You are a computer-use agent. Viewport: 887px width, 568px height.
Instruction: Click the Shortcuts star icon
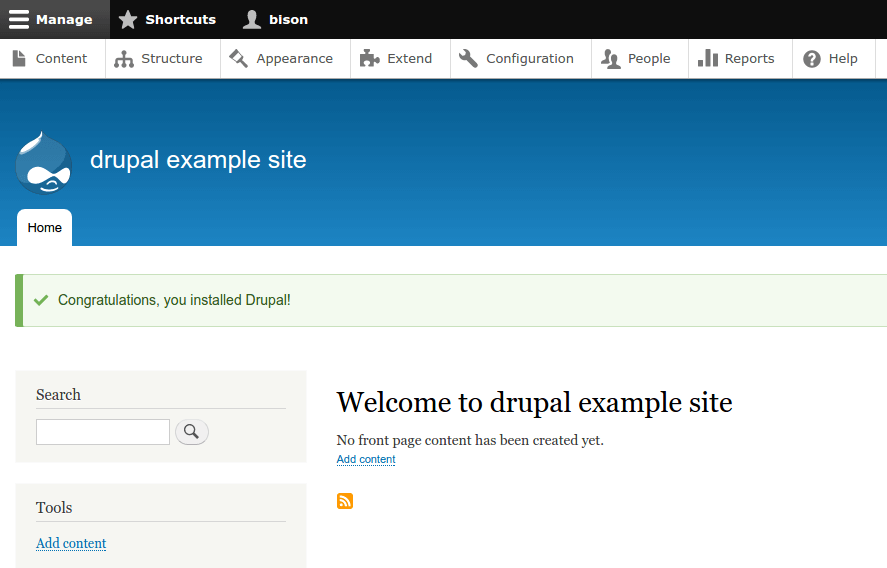pos(128,19)
